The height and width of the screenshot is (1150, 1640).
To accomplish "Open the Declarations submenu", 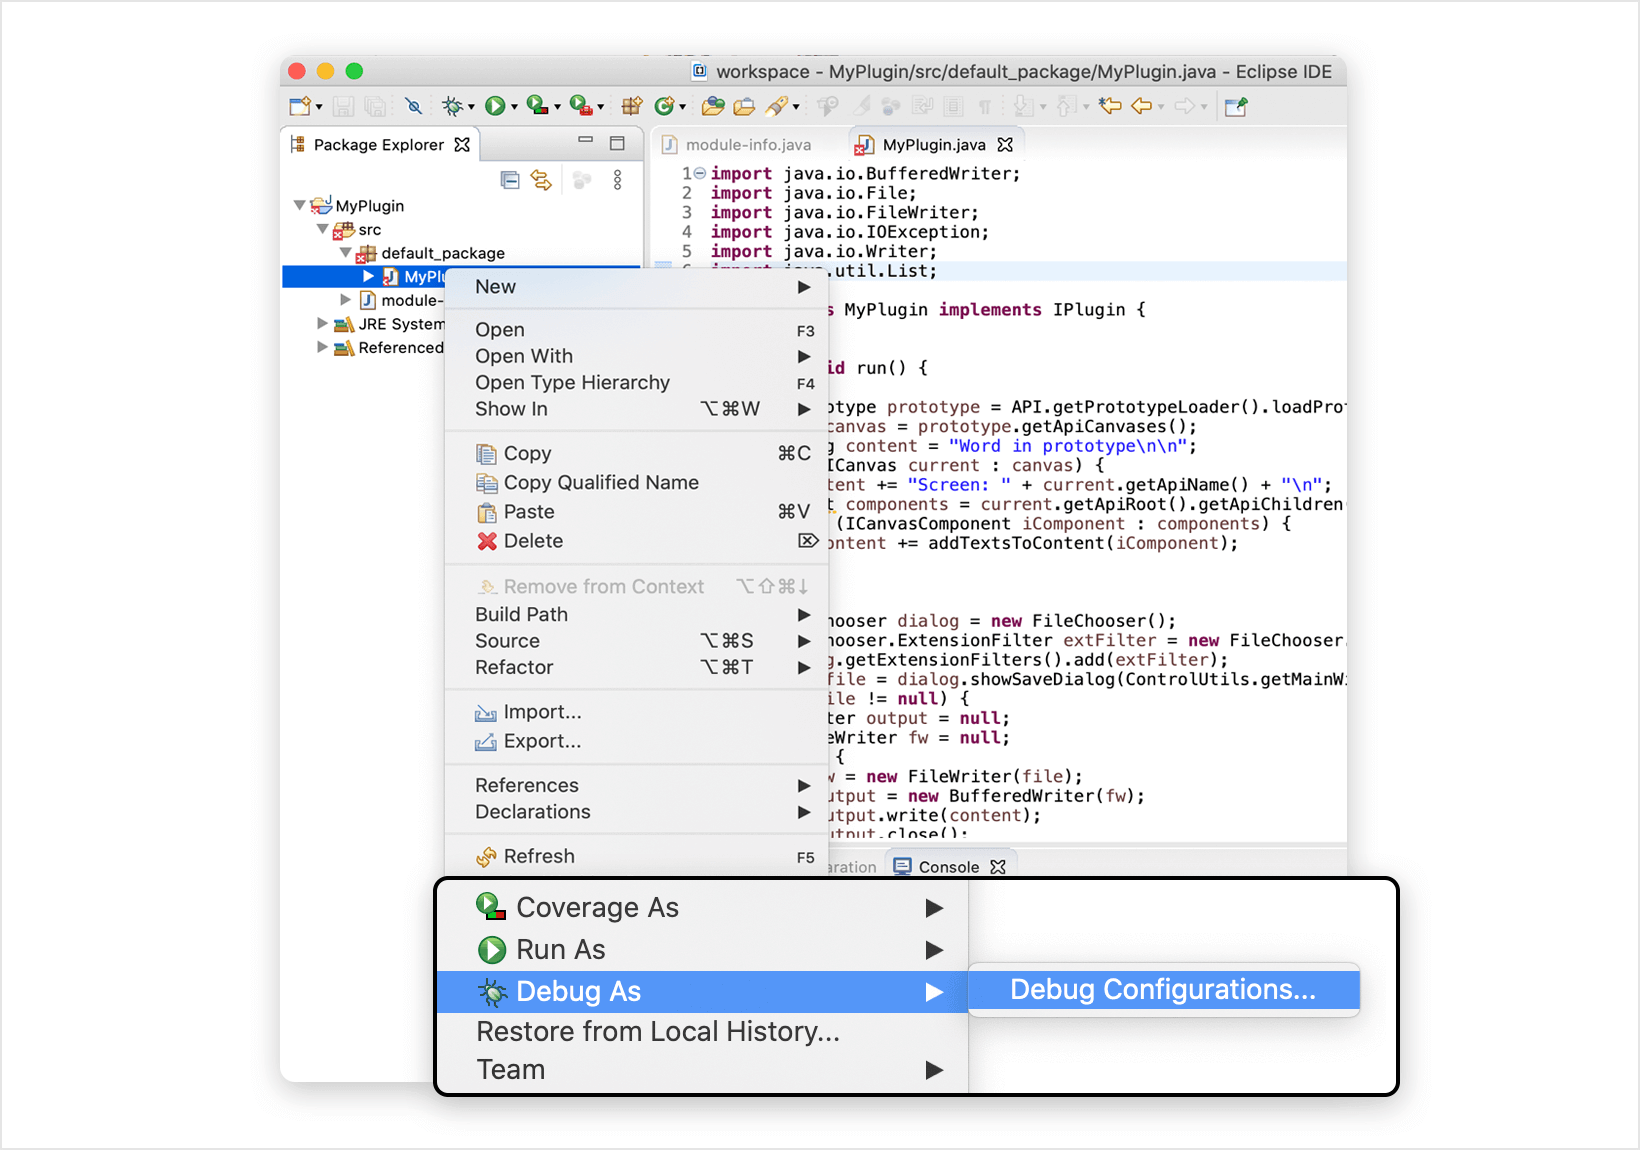I will (636, 812).
